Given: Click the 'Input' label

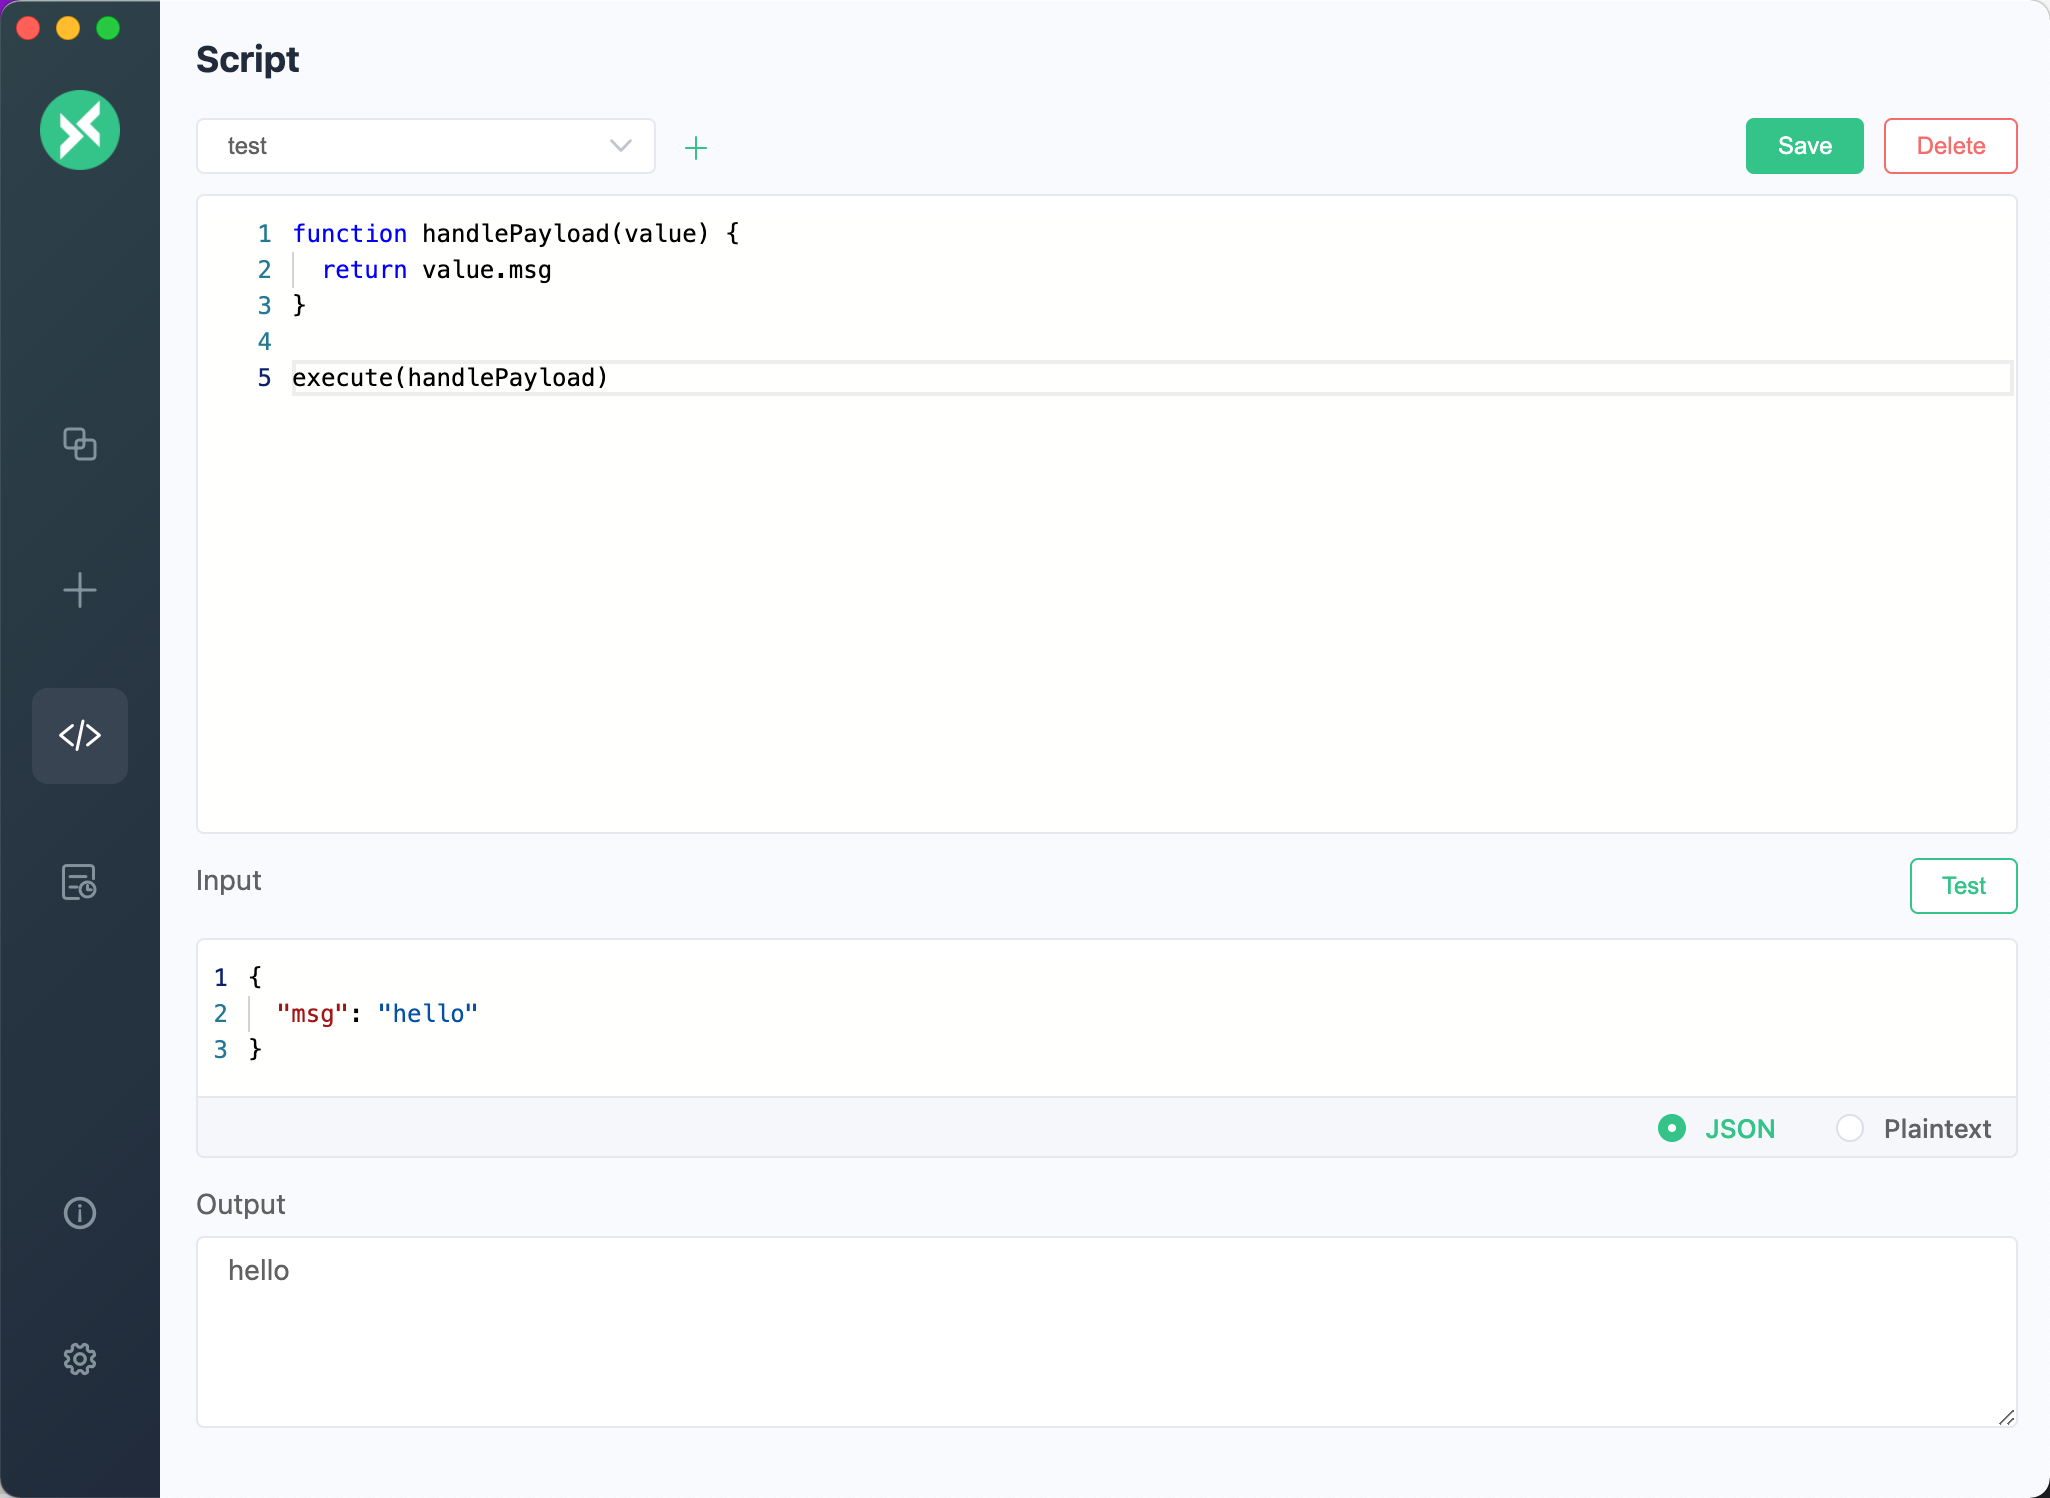Looking at the screenshot, I should click(x=228, y=880).
